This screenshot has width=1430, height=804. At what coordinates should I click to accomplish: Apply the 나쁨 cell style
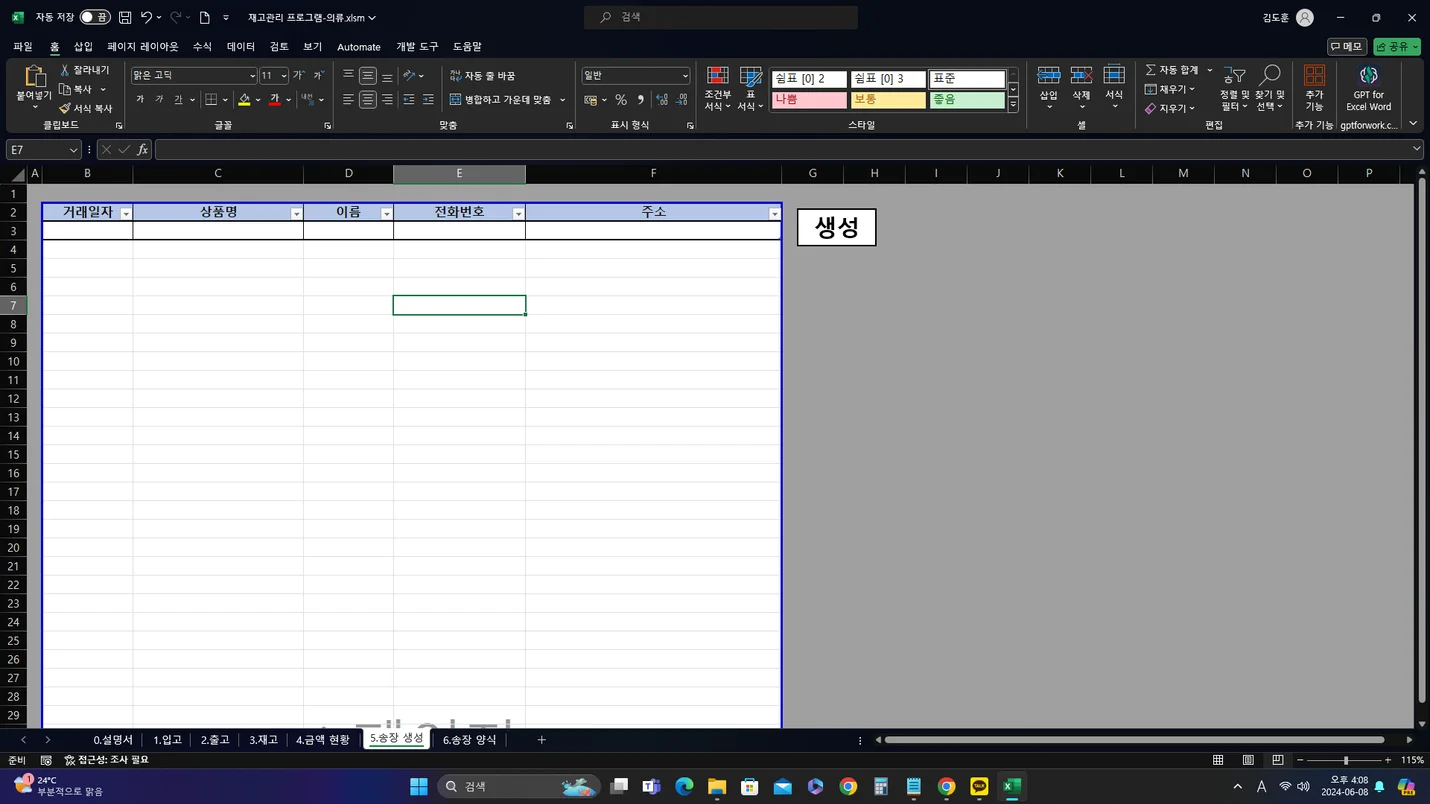809,100
